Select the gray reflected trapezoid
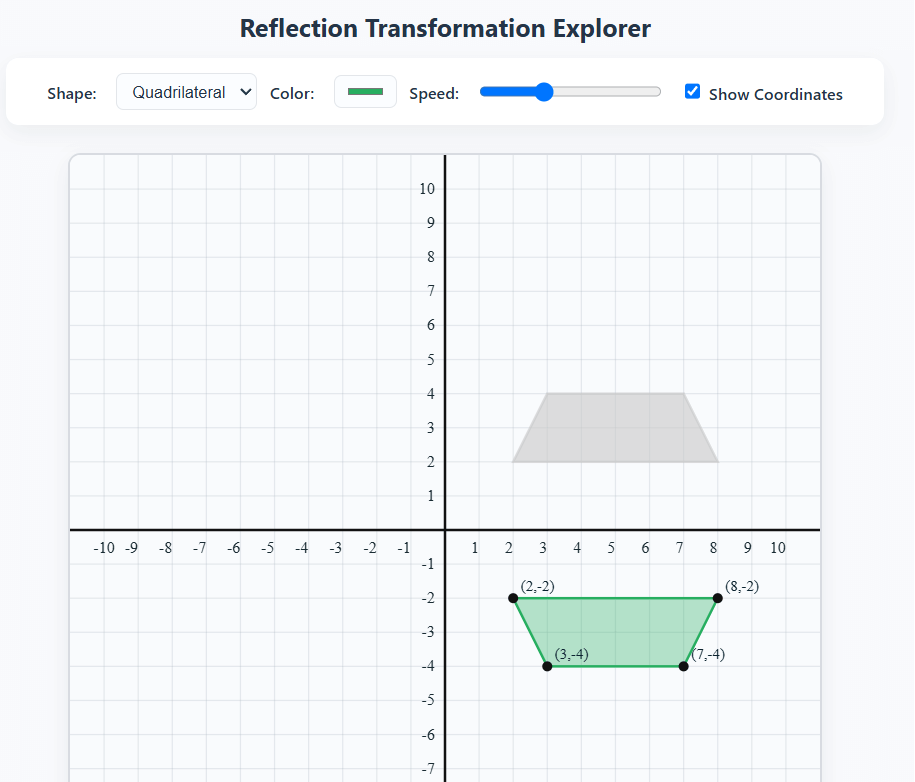 pos(615,428)
